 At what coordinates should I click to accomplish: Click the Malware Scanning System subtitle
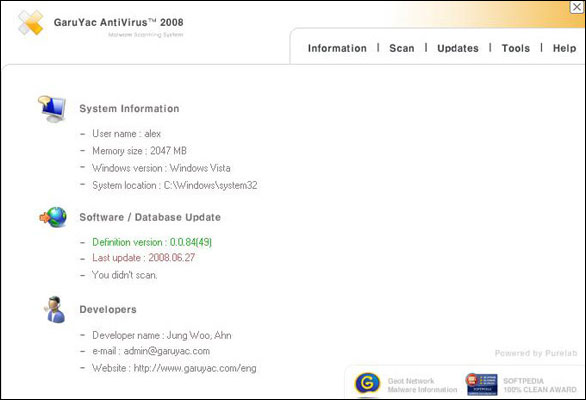coord(146,35)
